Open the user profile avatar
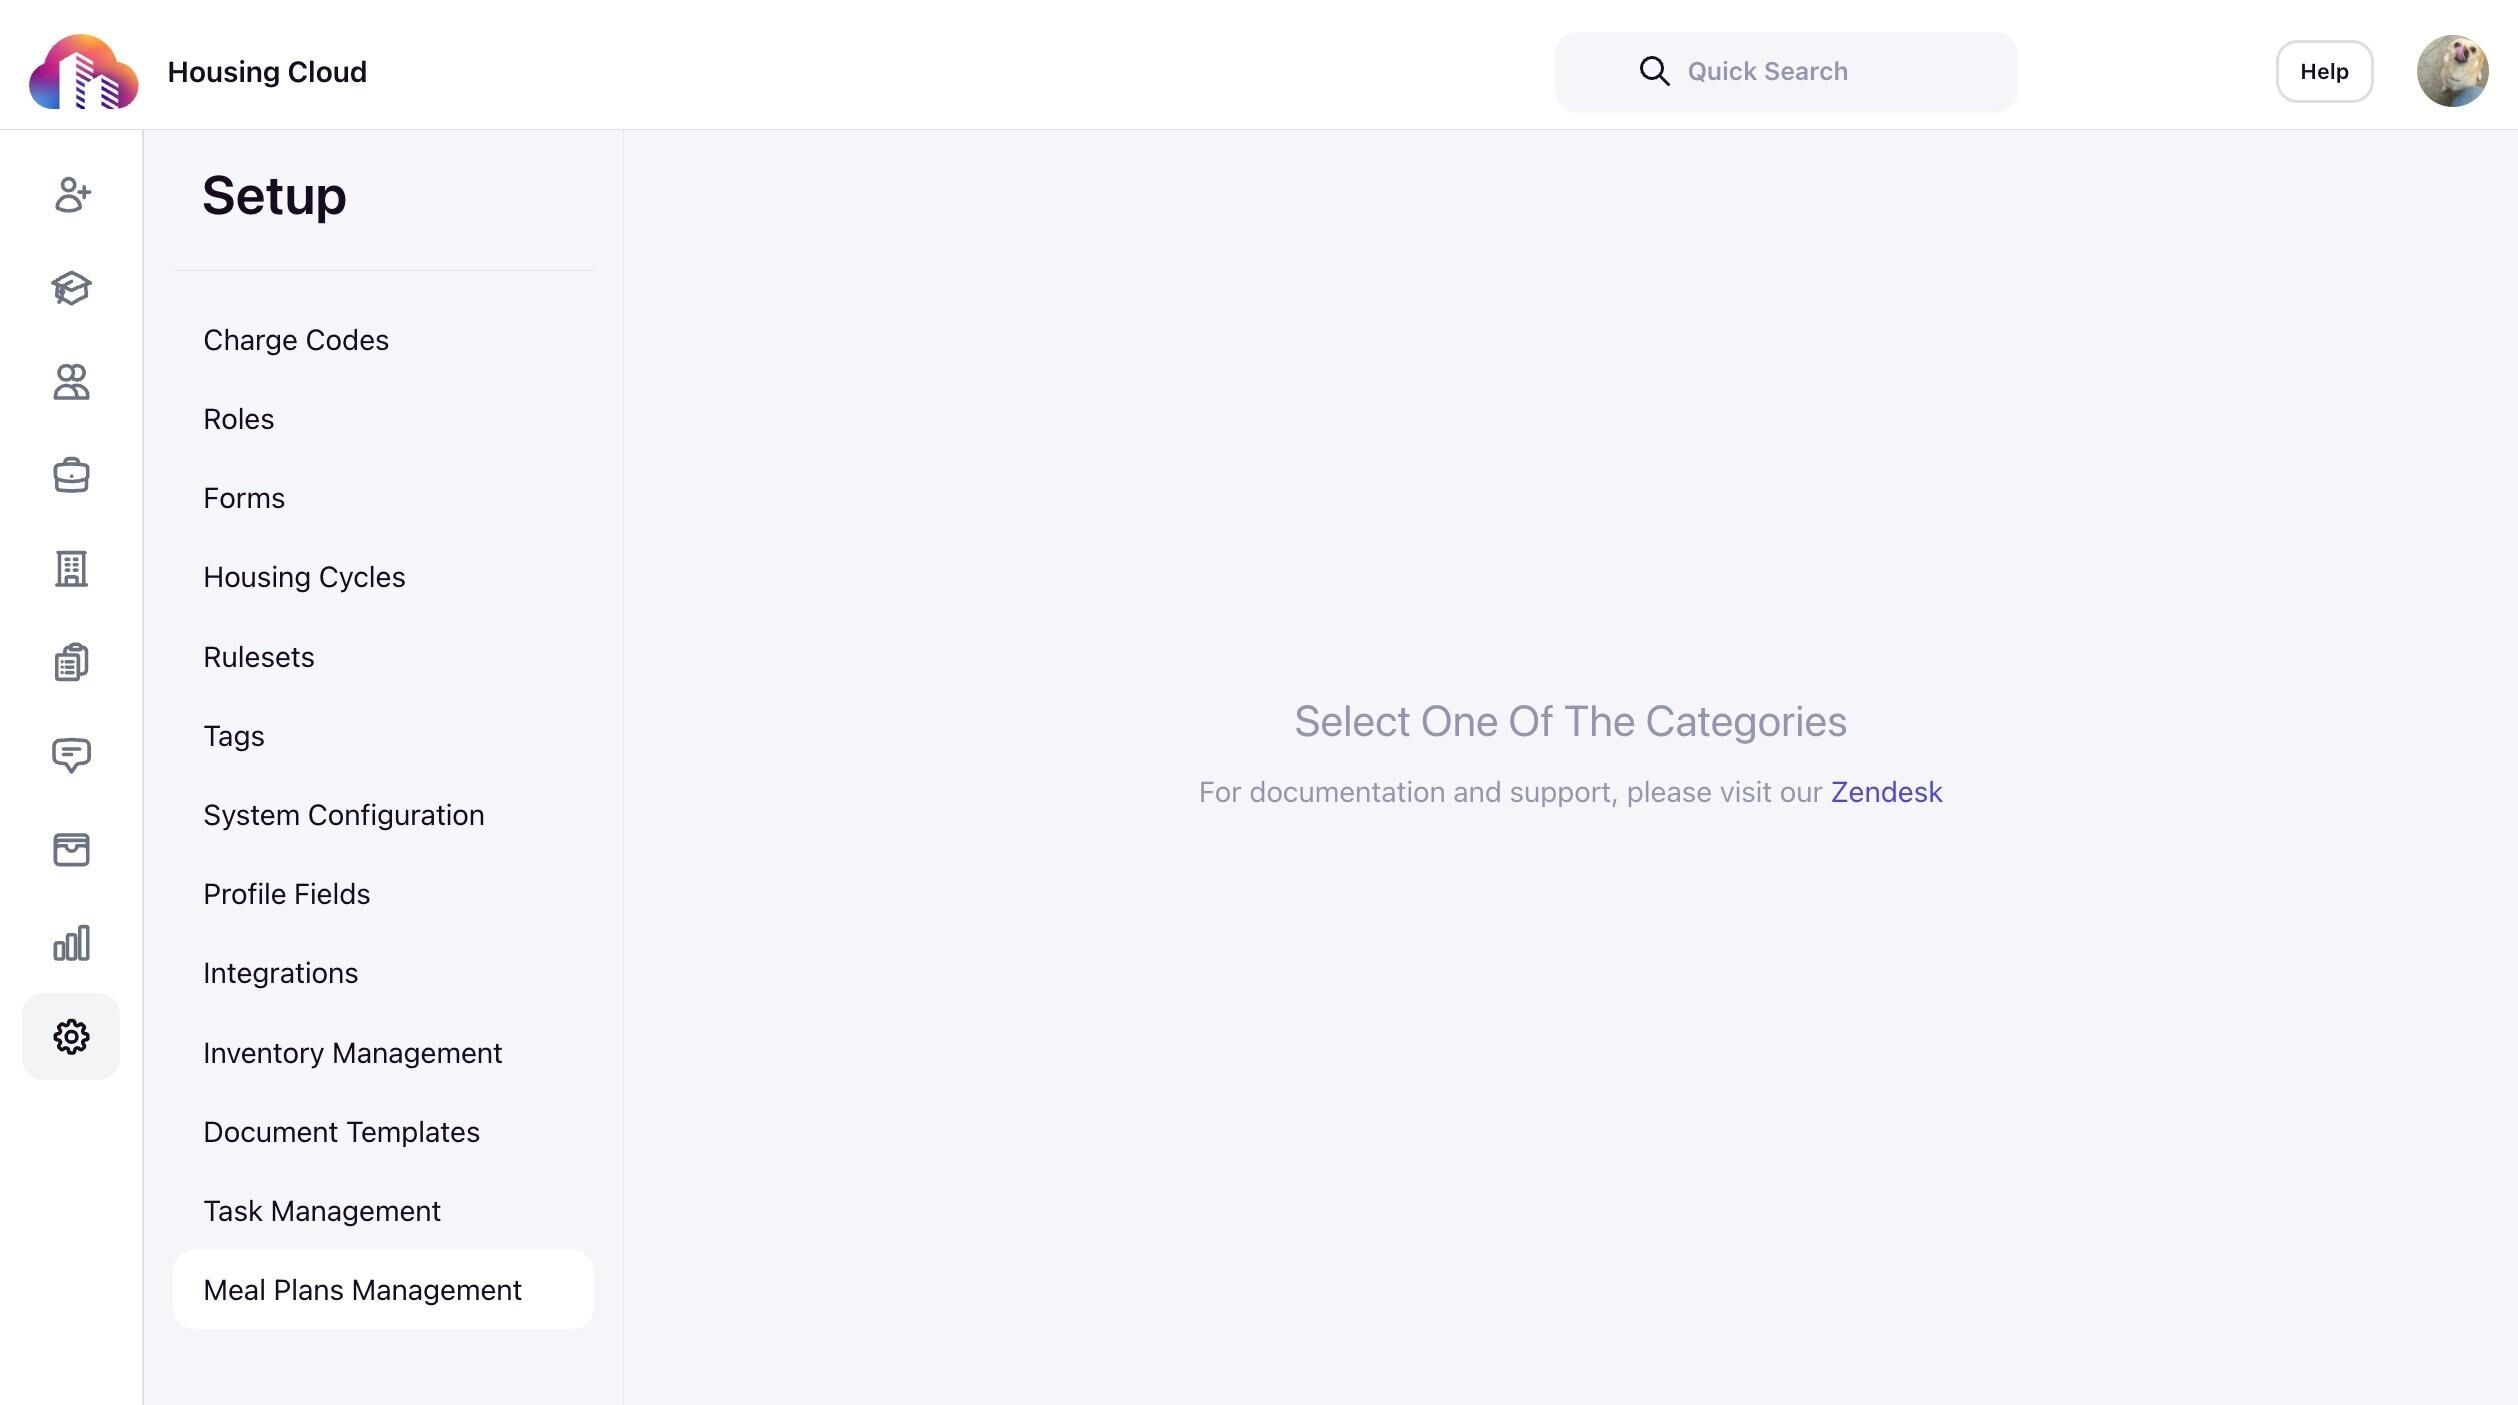This screenshot has width=2518, height=1405. click(2451, 72)
